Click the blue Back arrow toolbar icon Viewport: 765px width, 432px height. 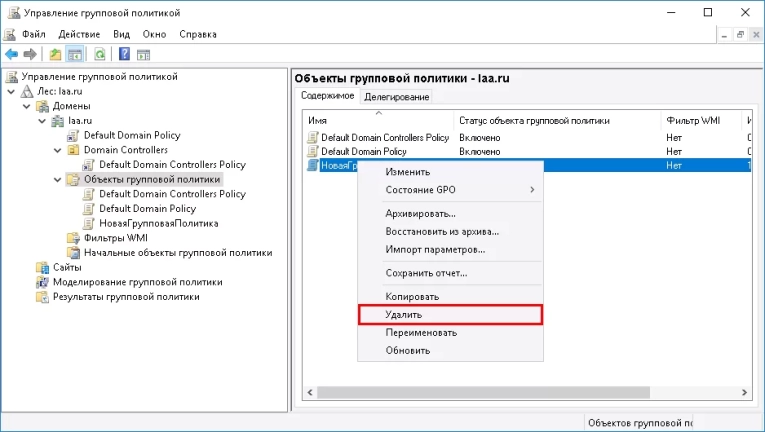tap(11, 54)
